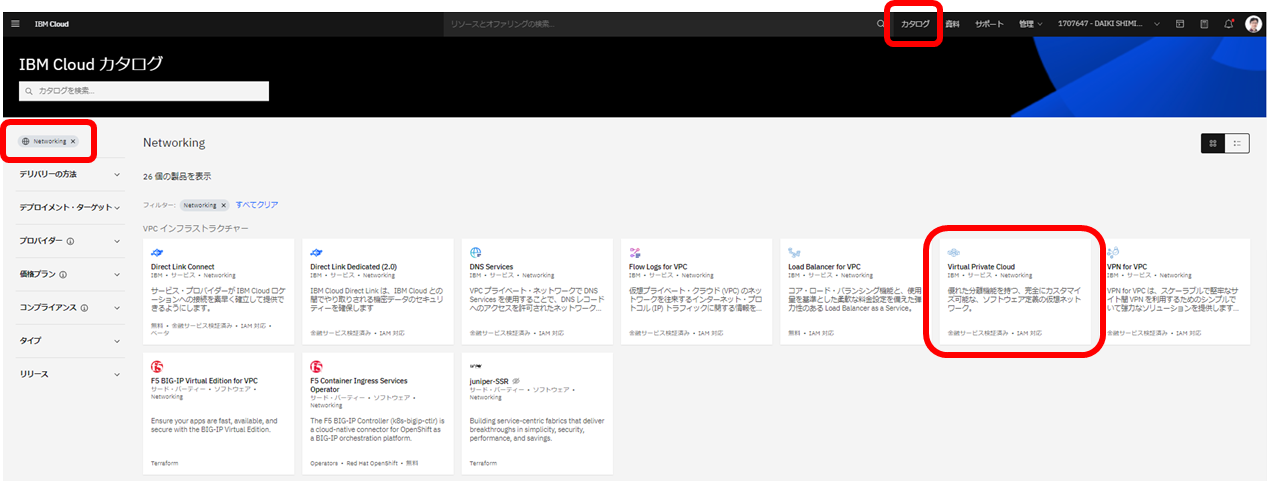
Task: Open the Load Balancer for VPC tile title
Action: tap(824, 267)
